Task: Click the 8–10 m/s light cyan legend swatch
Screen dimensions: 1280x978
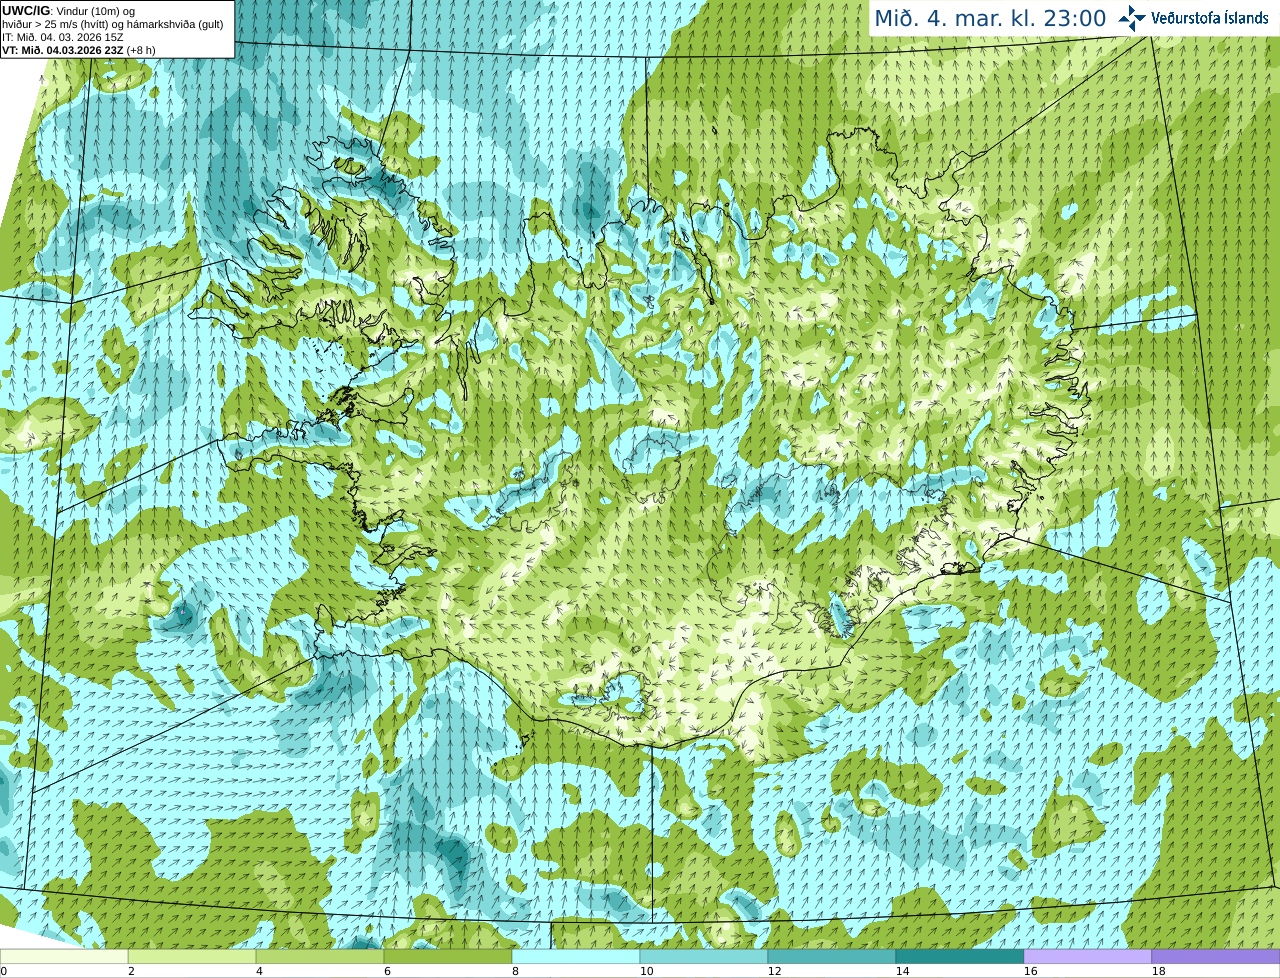Action: (x=576, y=956)
